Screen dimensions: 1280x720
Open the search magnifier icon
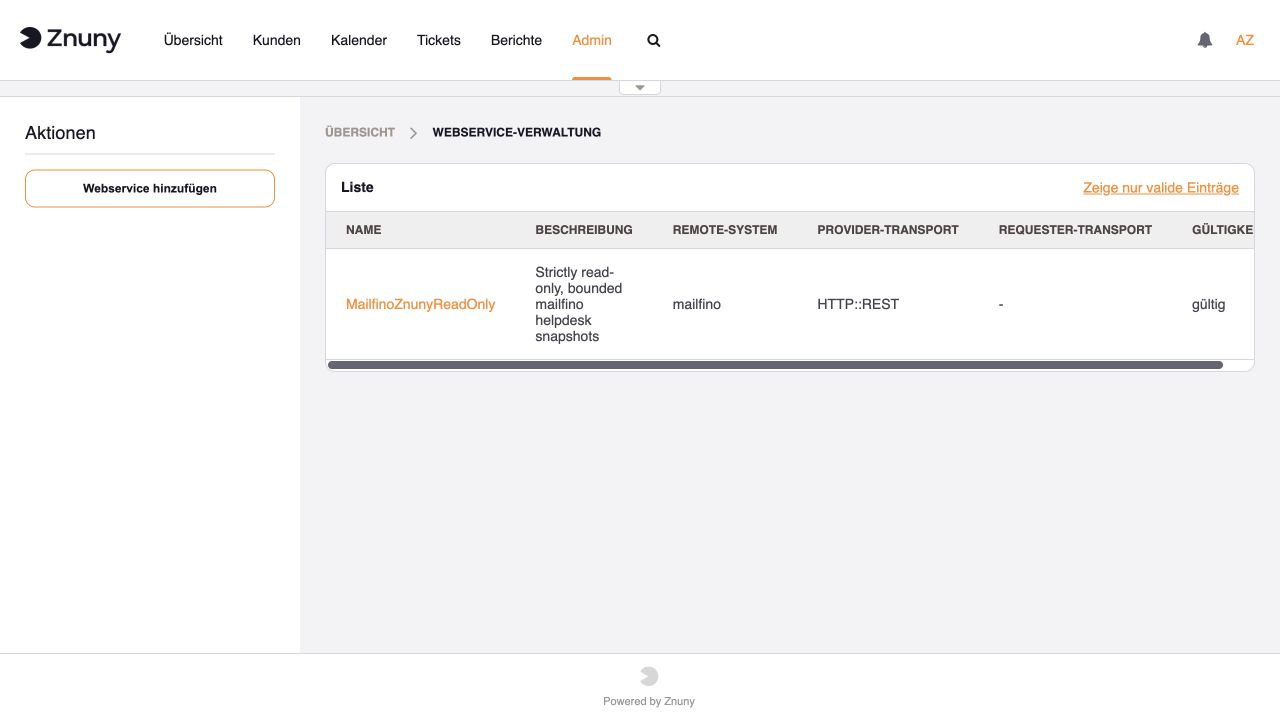[x=654, y=40]
